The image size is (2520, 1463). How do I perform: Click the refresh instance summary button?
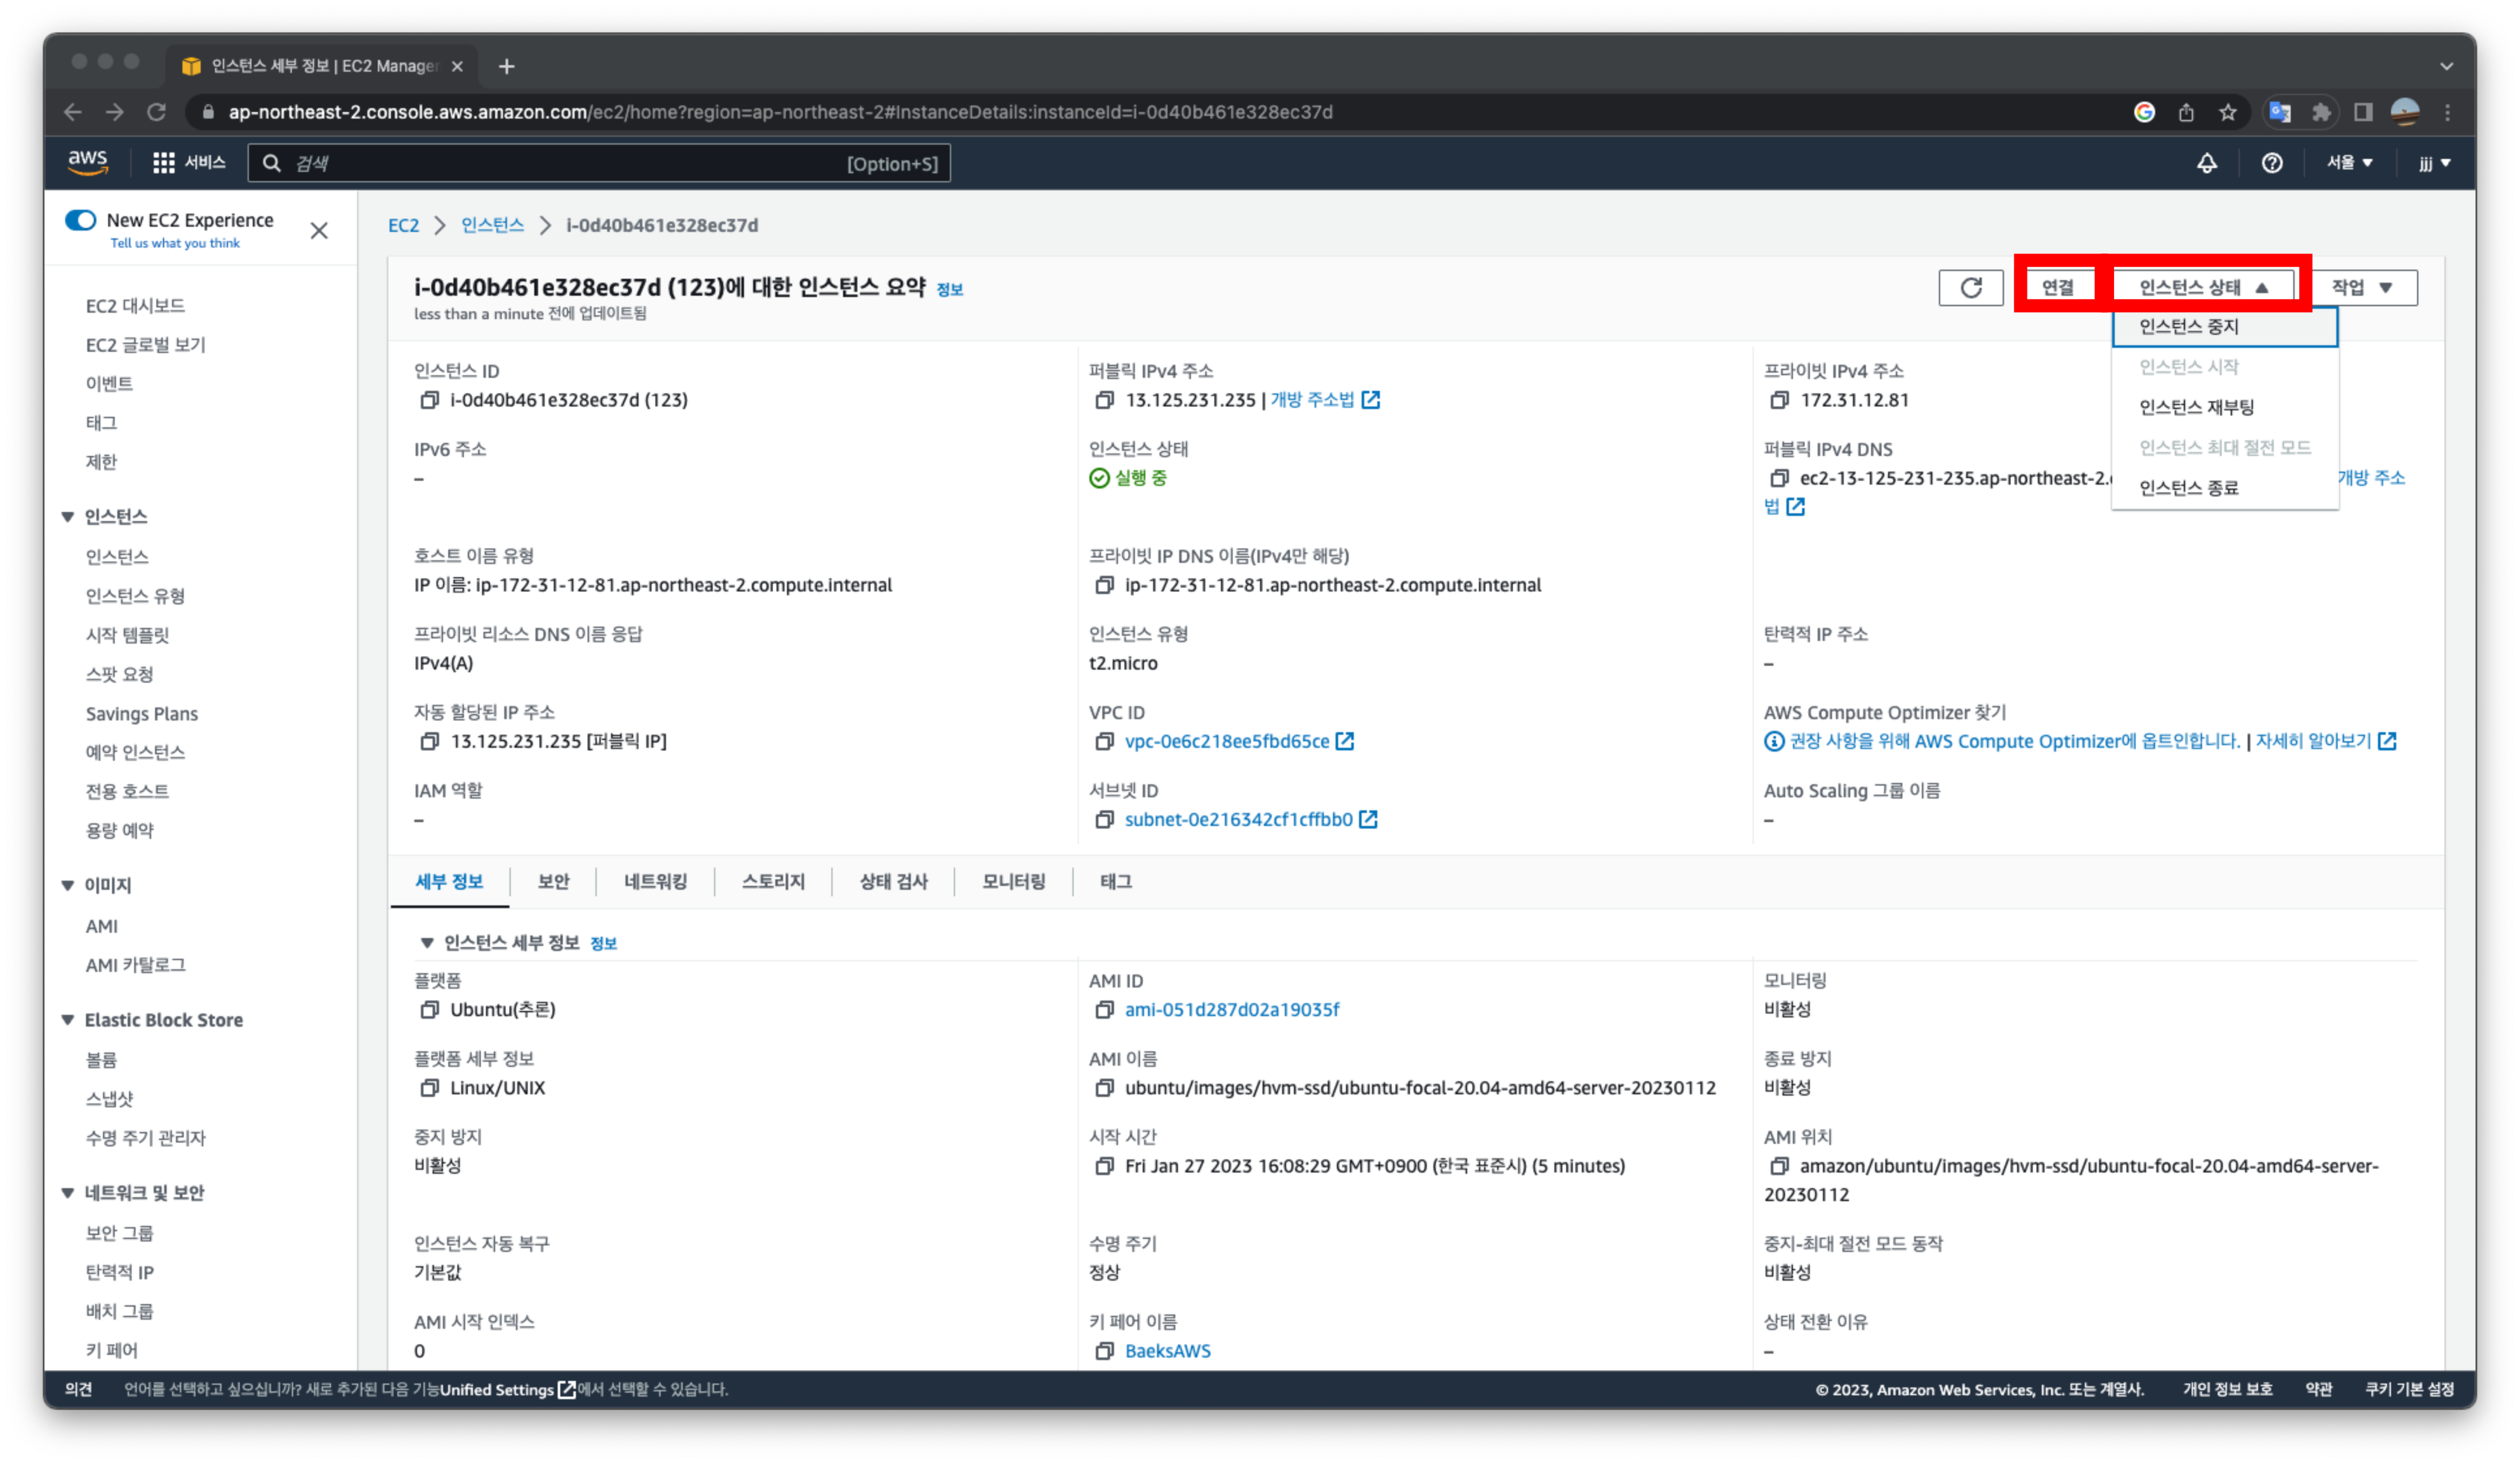(x=1970, y=288)
